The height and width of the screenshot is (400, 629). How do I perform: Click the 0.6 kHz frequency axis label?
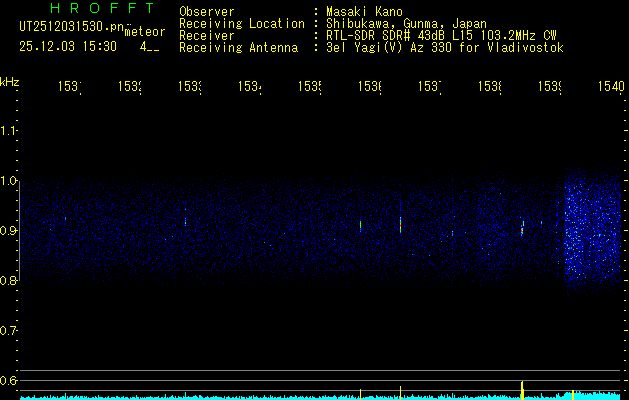tap(8, 380)
